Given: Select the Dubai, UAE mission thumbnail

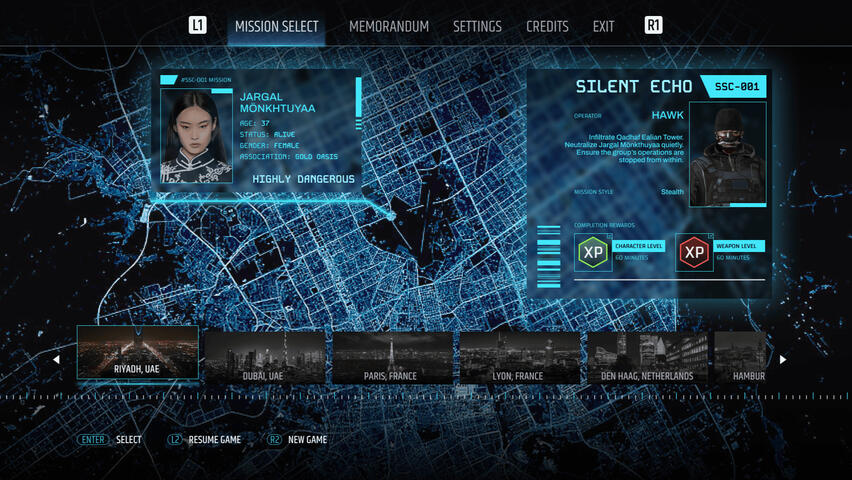Looking at the screenshot, I should 264,357.
